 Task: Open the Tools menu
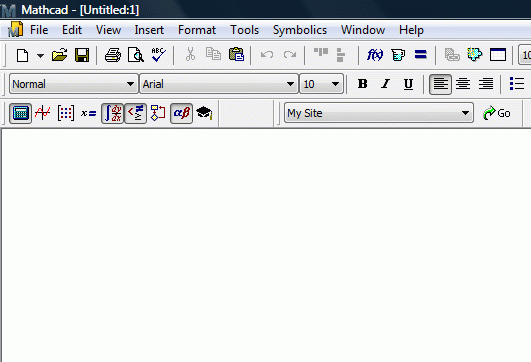coord(245,30)
